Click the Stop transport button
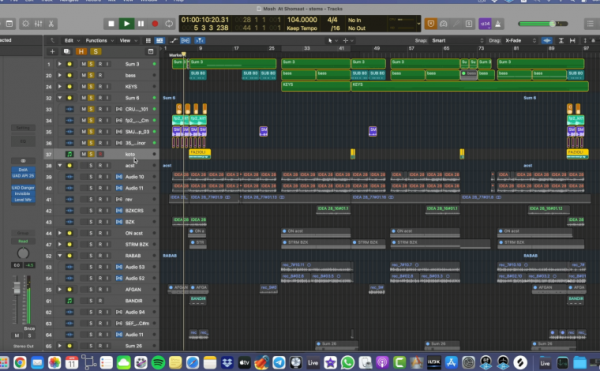This screenshot has height=371, width=600. pyautogui.click(x=111, y=24)
